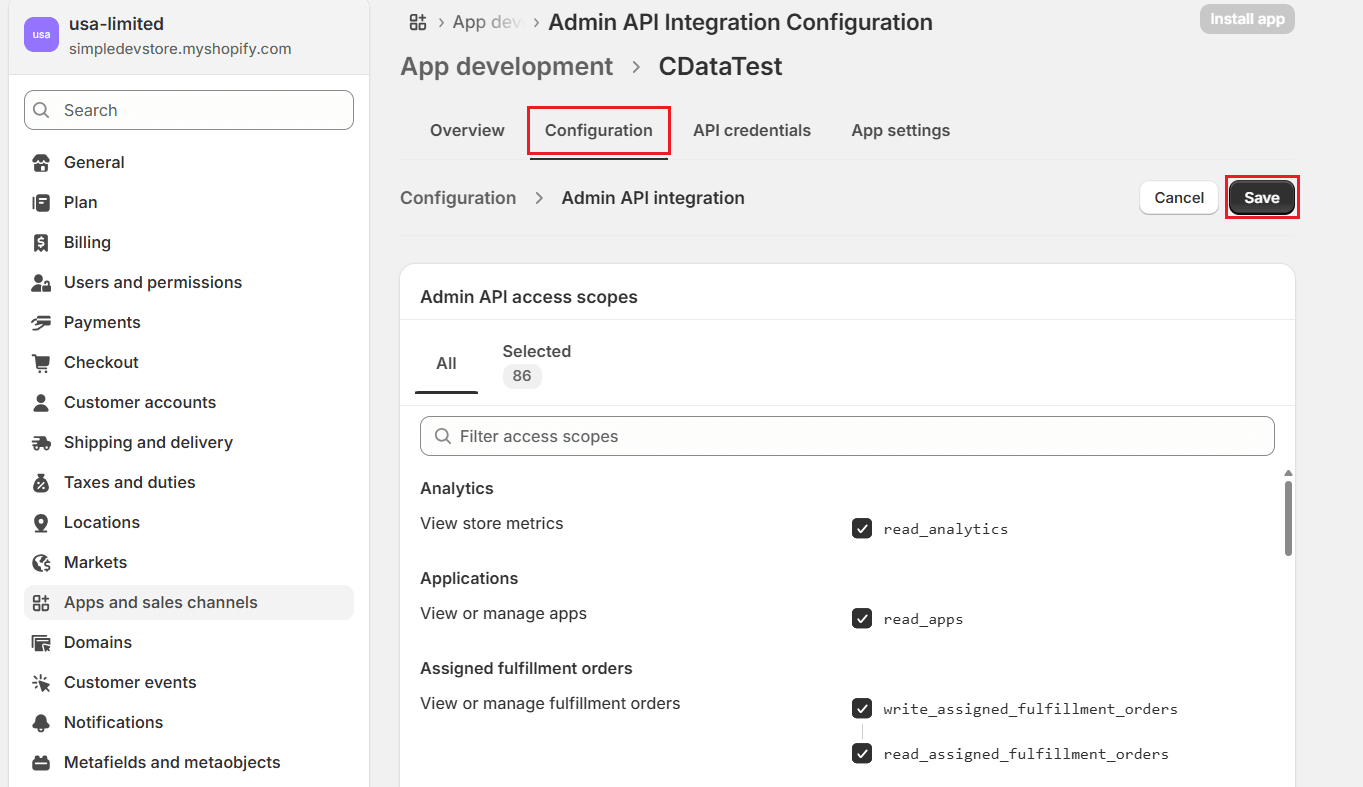Click the Notifications bell icon

point(41,723)
